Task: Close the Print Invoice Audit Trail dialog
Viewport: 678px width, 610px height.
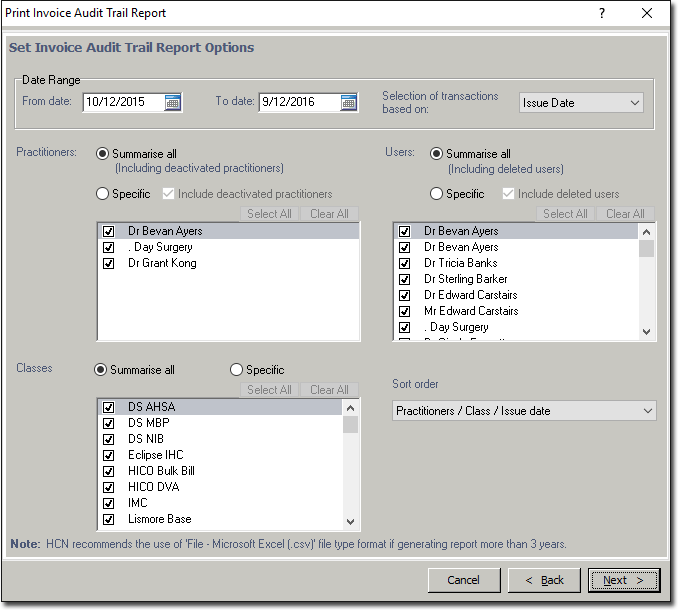Action: point(648,13)
